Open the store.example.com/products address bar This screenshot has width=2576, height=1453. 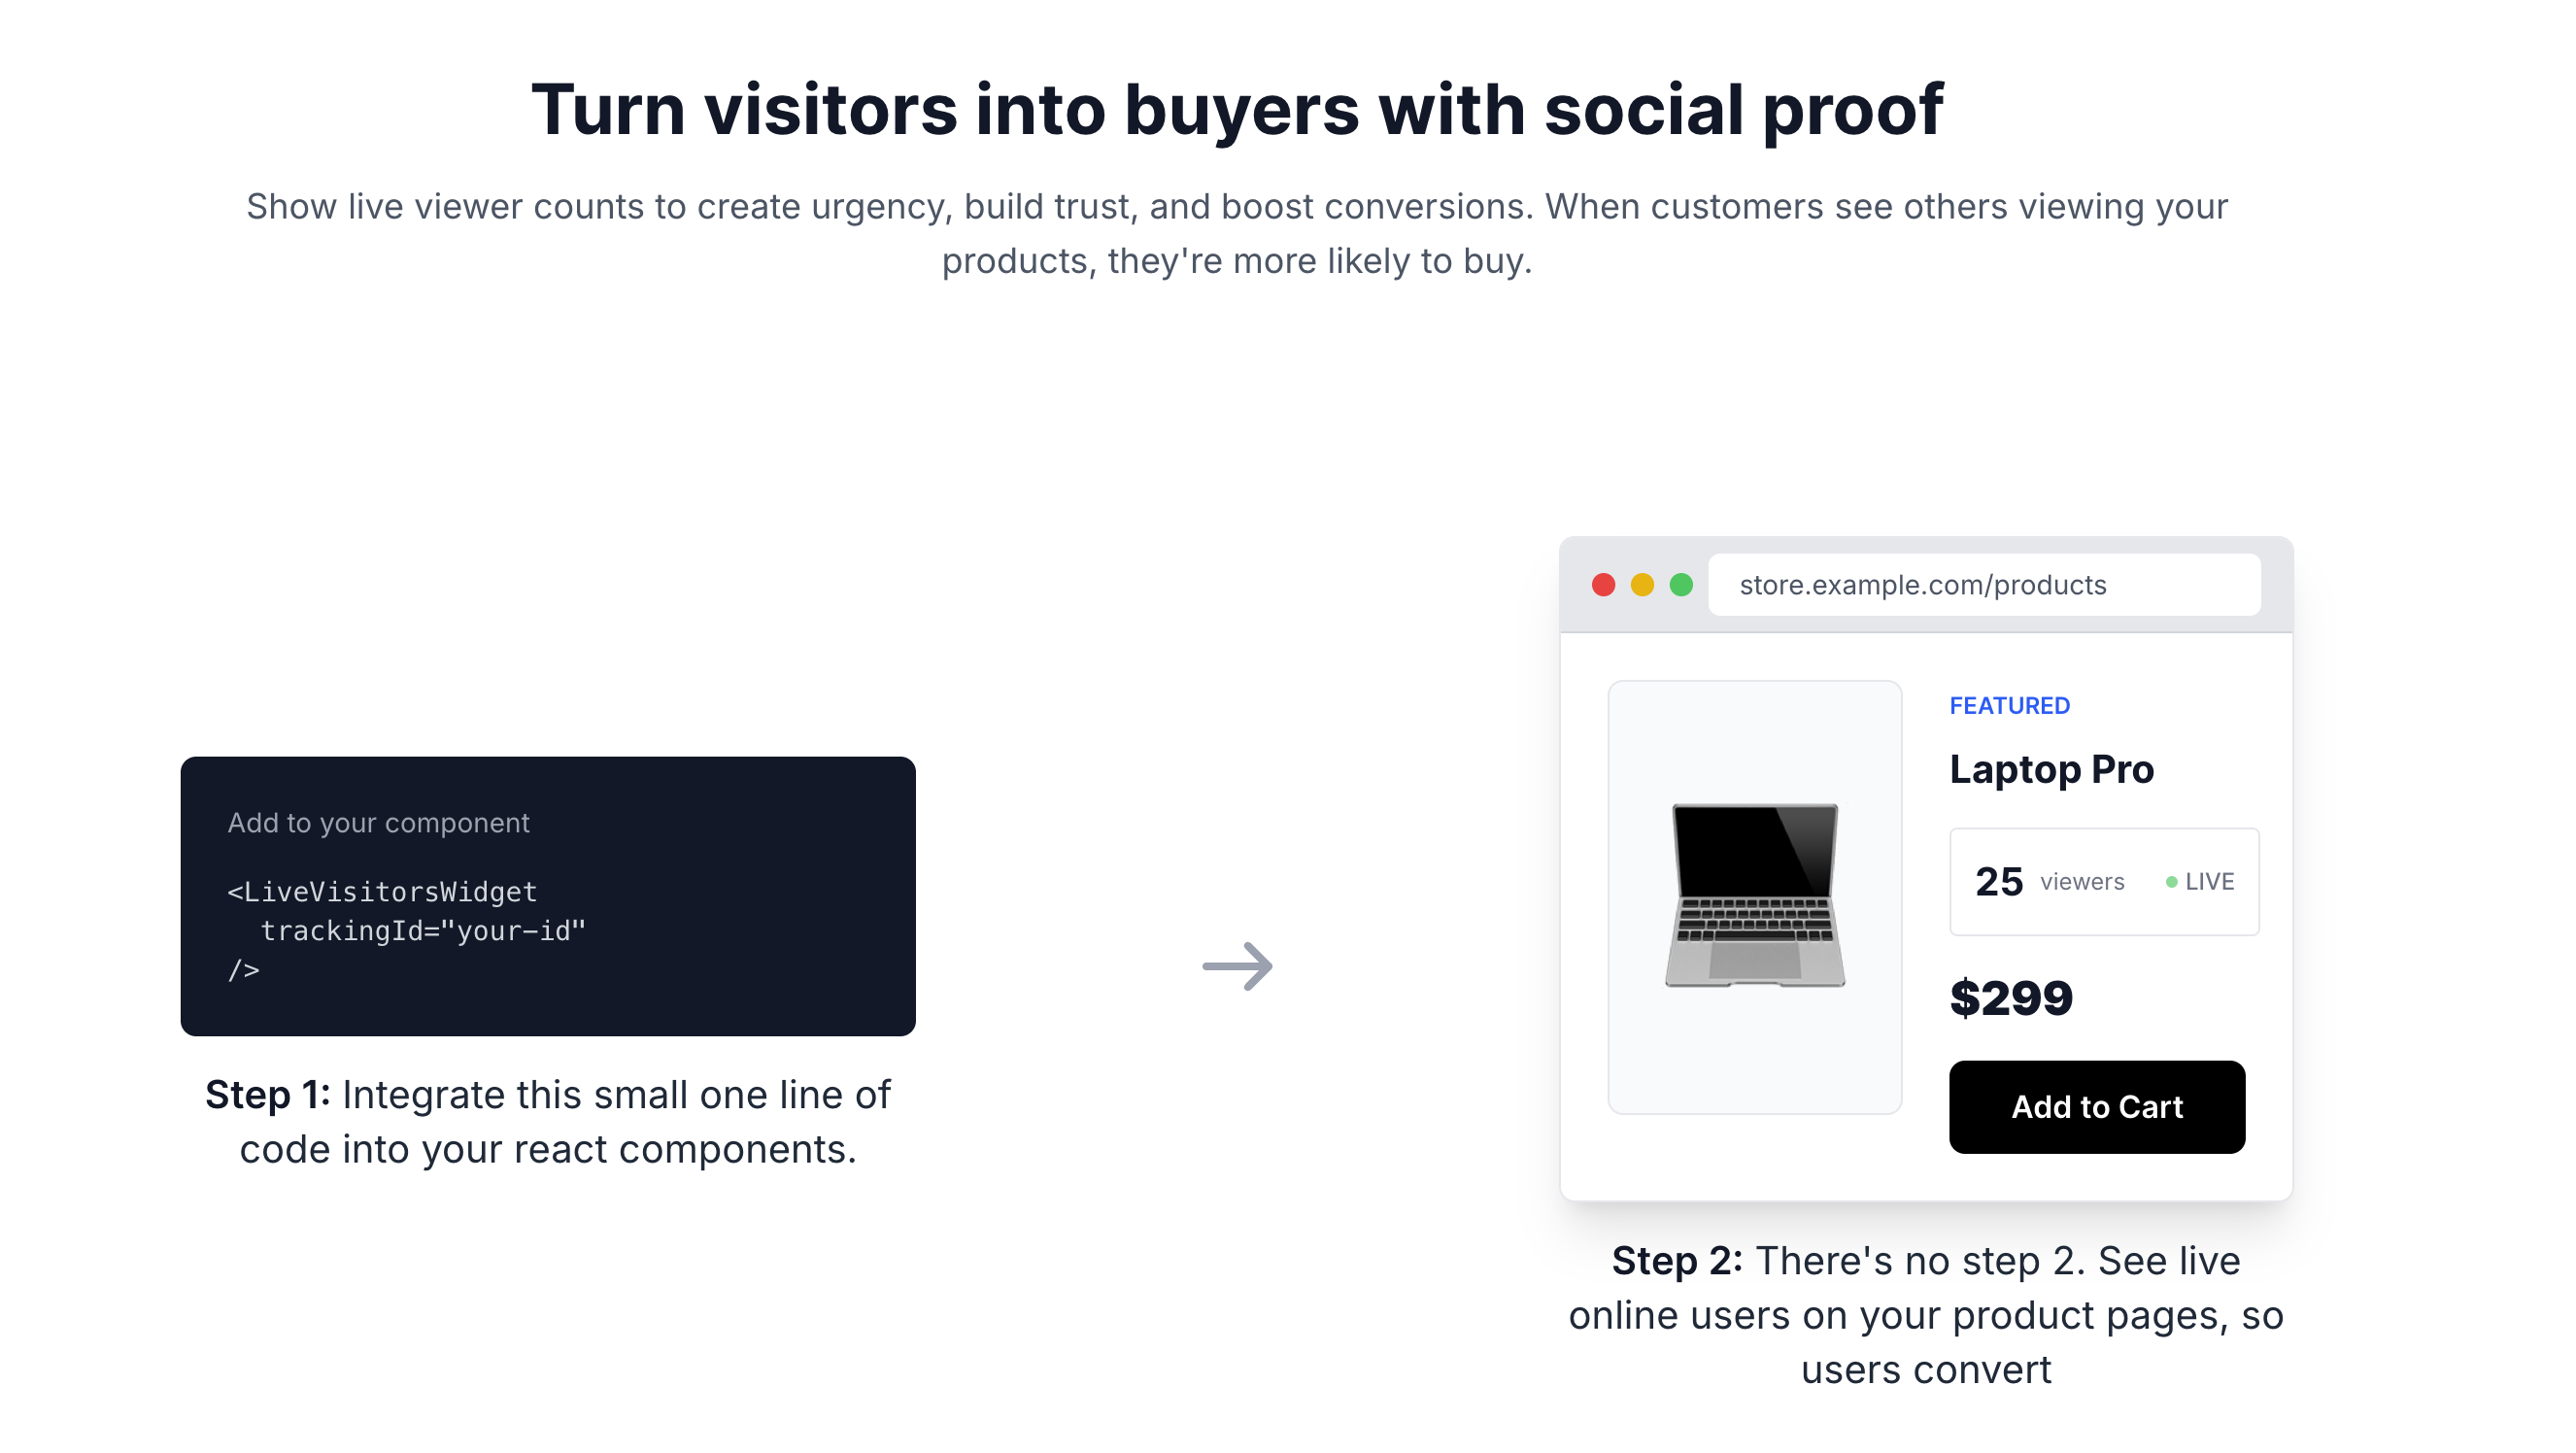pos(1985,583)
